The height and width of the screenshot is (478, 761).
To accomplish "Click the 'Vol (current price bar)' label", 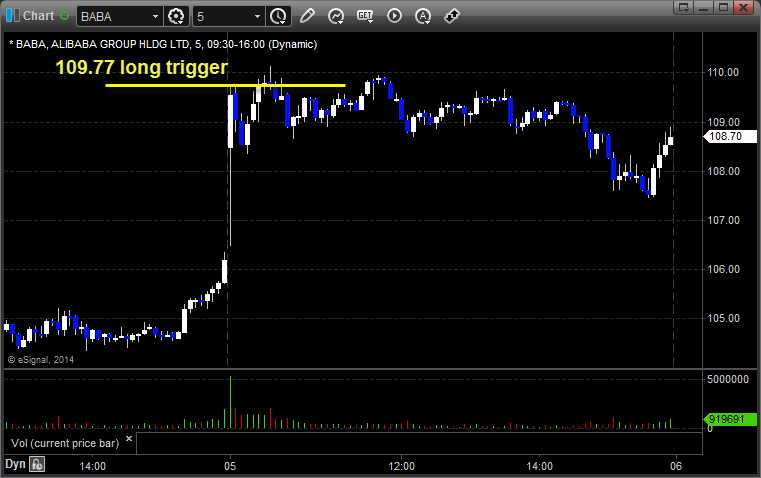I will point(65,443).
